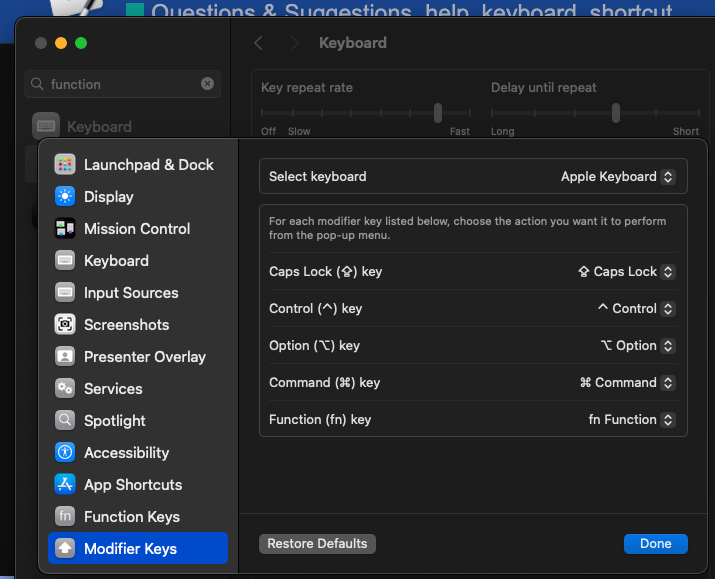Screen dimensions: 715x579
Task: Click the Screenshots icon in list
Action: [x=65, y=325]
